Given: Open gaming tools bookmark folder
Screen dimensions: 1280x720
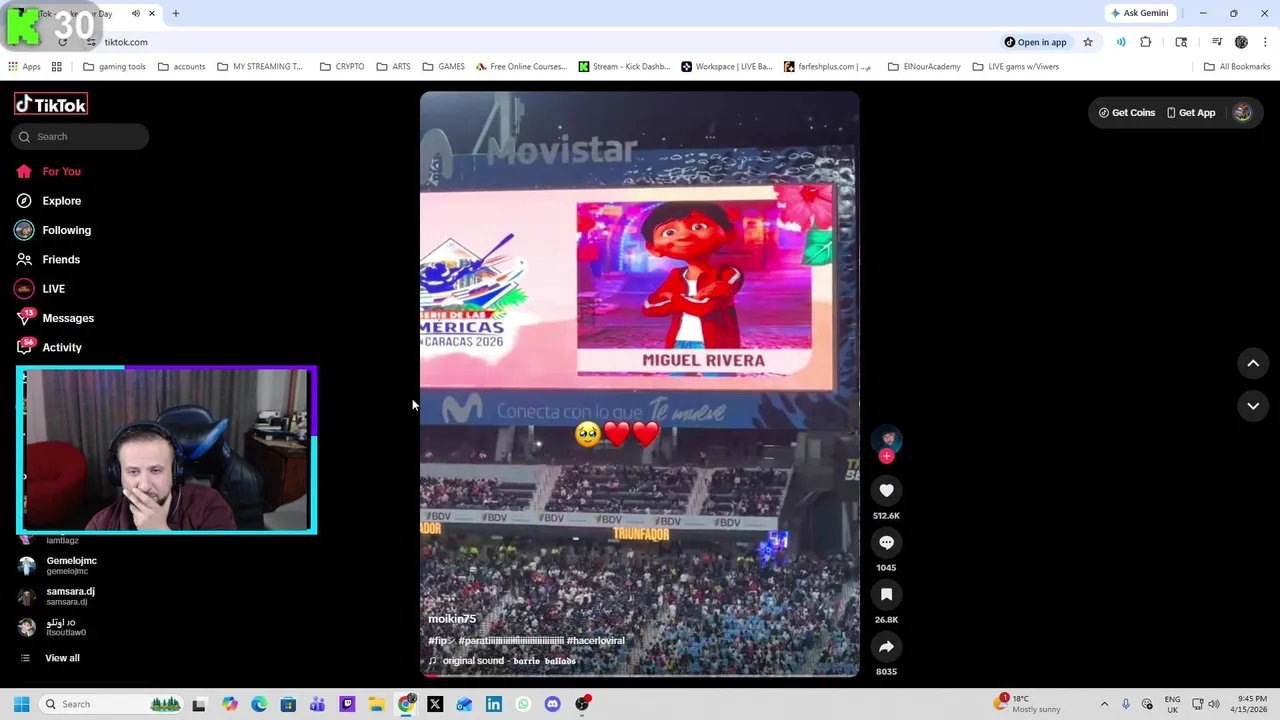Looking at the screenshot, I should point(115,67).
